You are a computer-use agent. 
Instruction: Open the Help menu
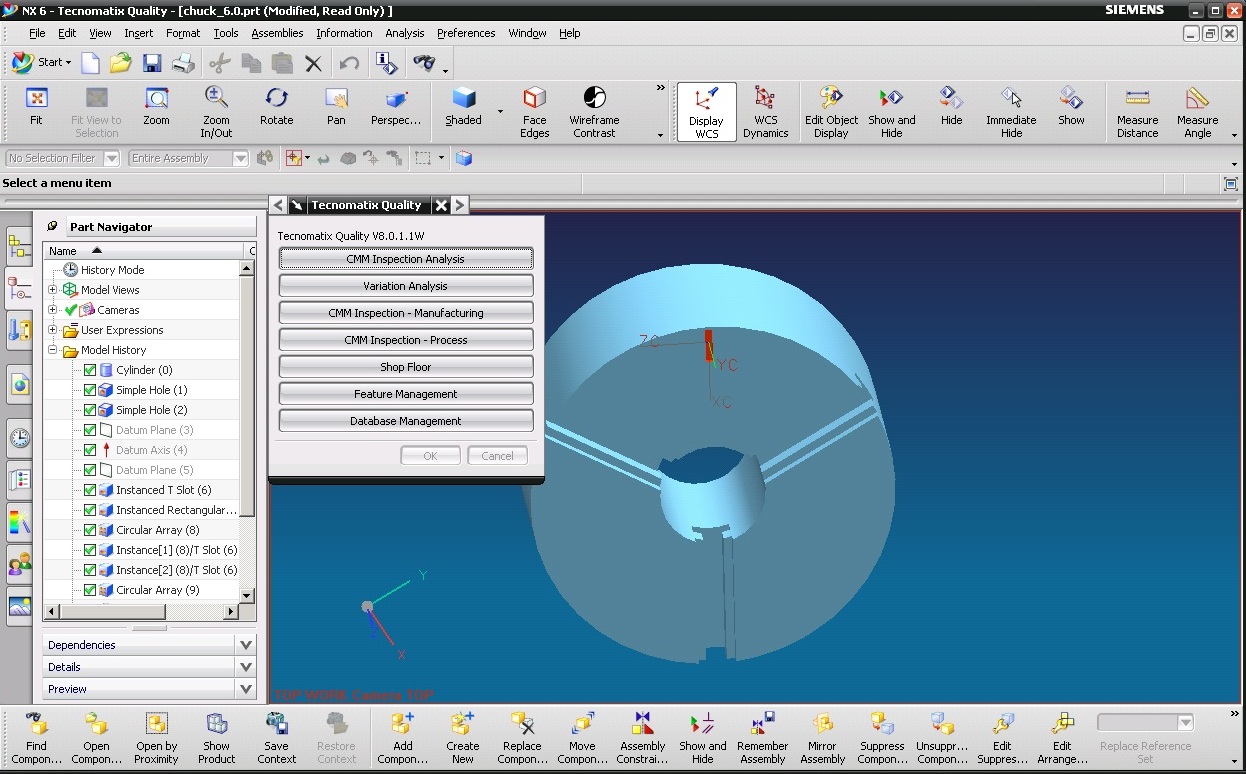pos(569,33)
